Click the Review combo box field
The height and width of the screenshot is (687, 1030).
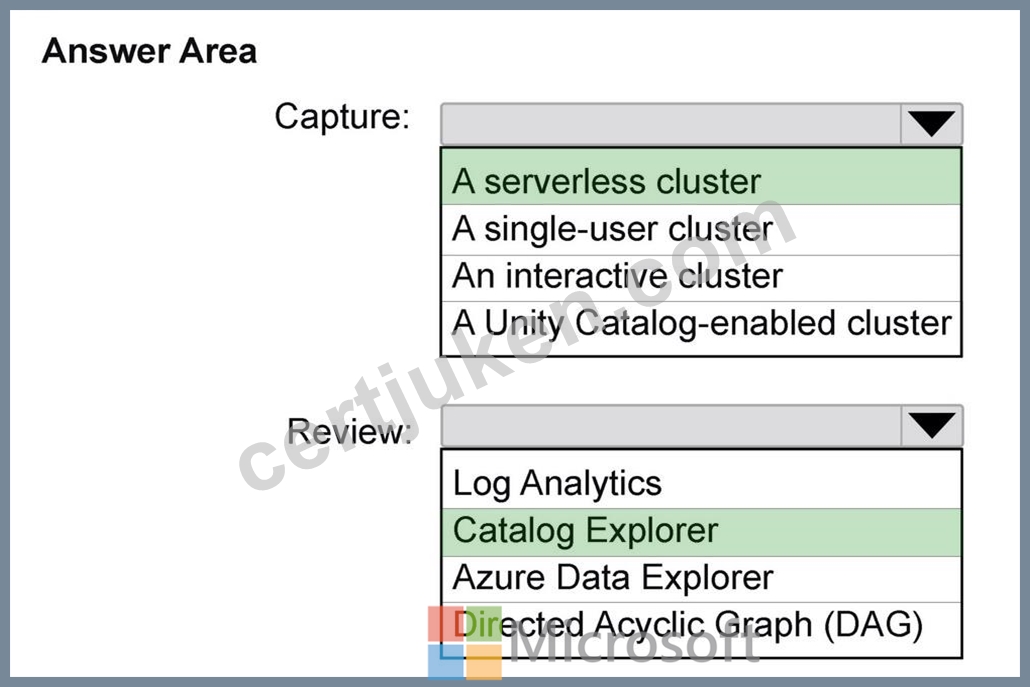(702, 426)
